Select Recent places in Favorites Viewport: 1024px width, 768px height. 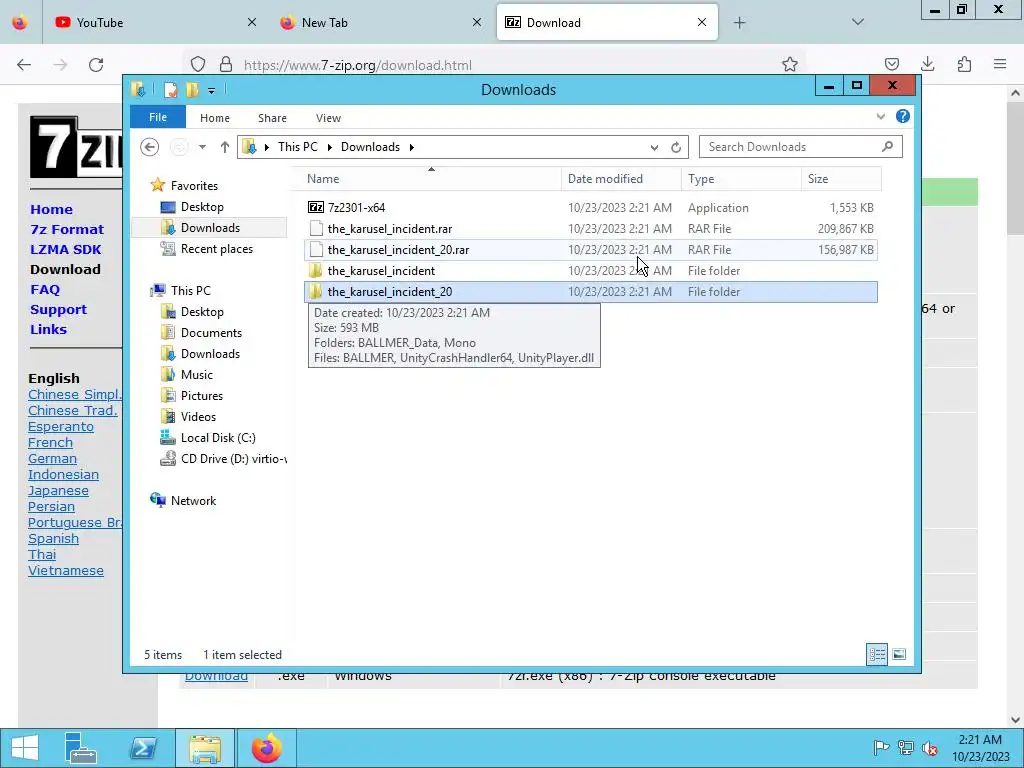(x=216, y=248)
